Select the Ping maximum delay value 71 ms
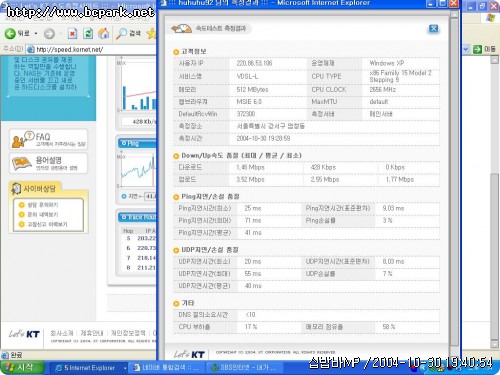This screenshot has height=375, width=500. (253, 221)
